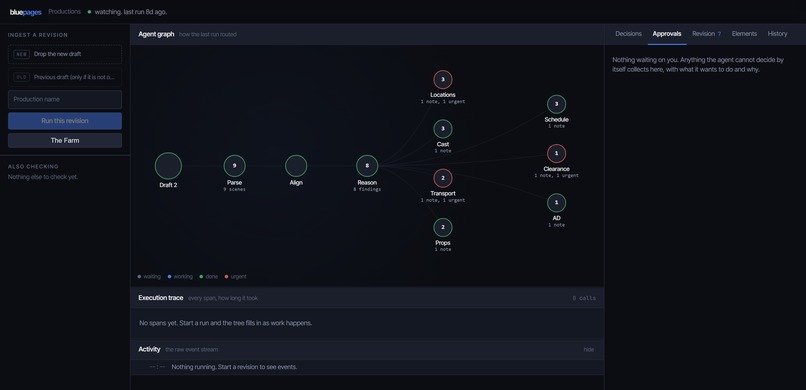Click the waiting legend dot
Viewport: 806px width, 390px height.
(x=139, y=276)
